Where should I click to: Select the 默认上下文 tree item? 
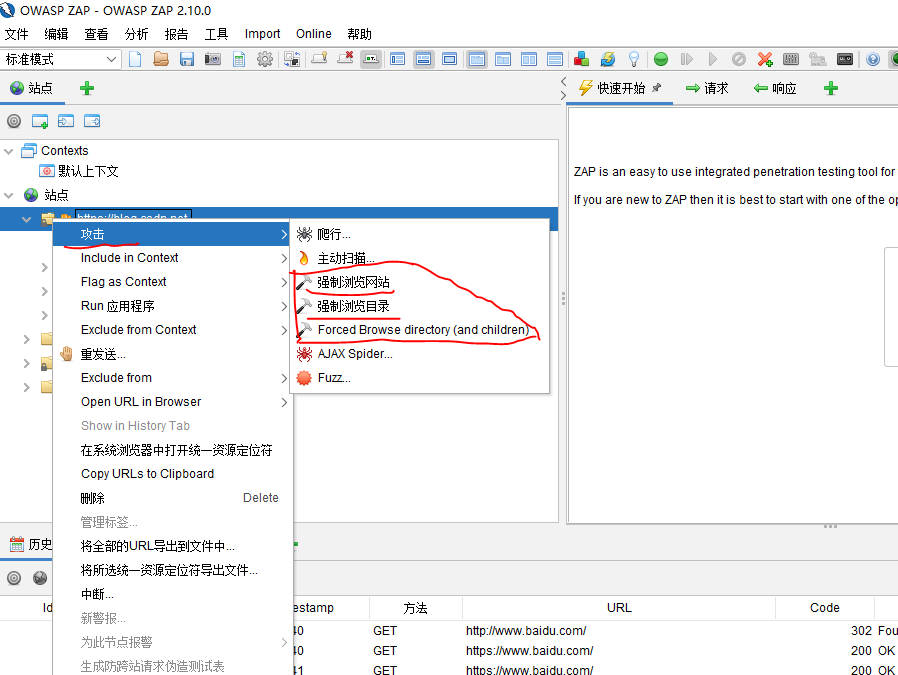click(78, 171)
